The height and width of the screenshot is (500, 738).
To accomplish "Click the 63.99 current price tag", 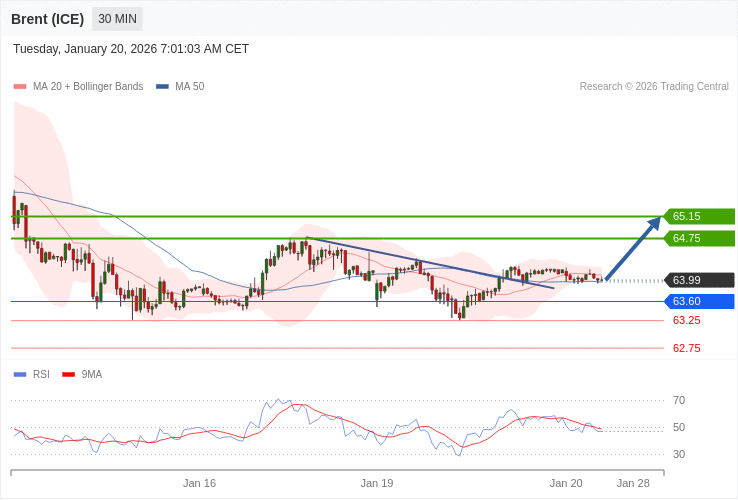I will (699, 280).
